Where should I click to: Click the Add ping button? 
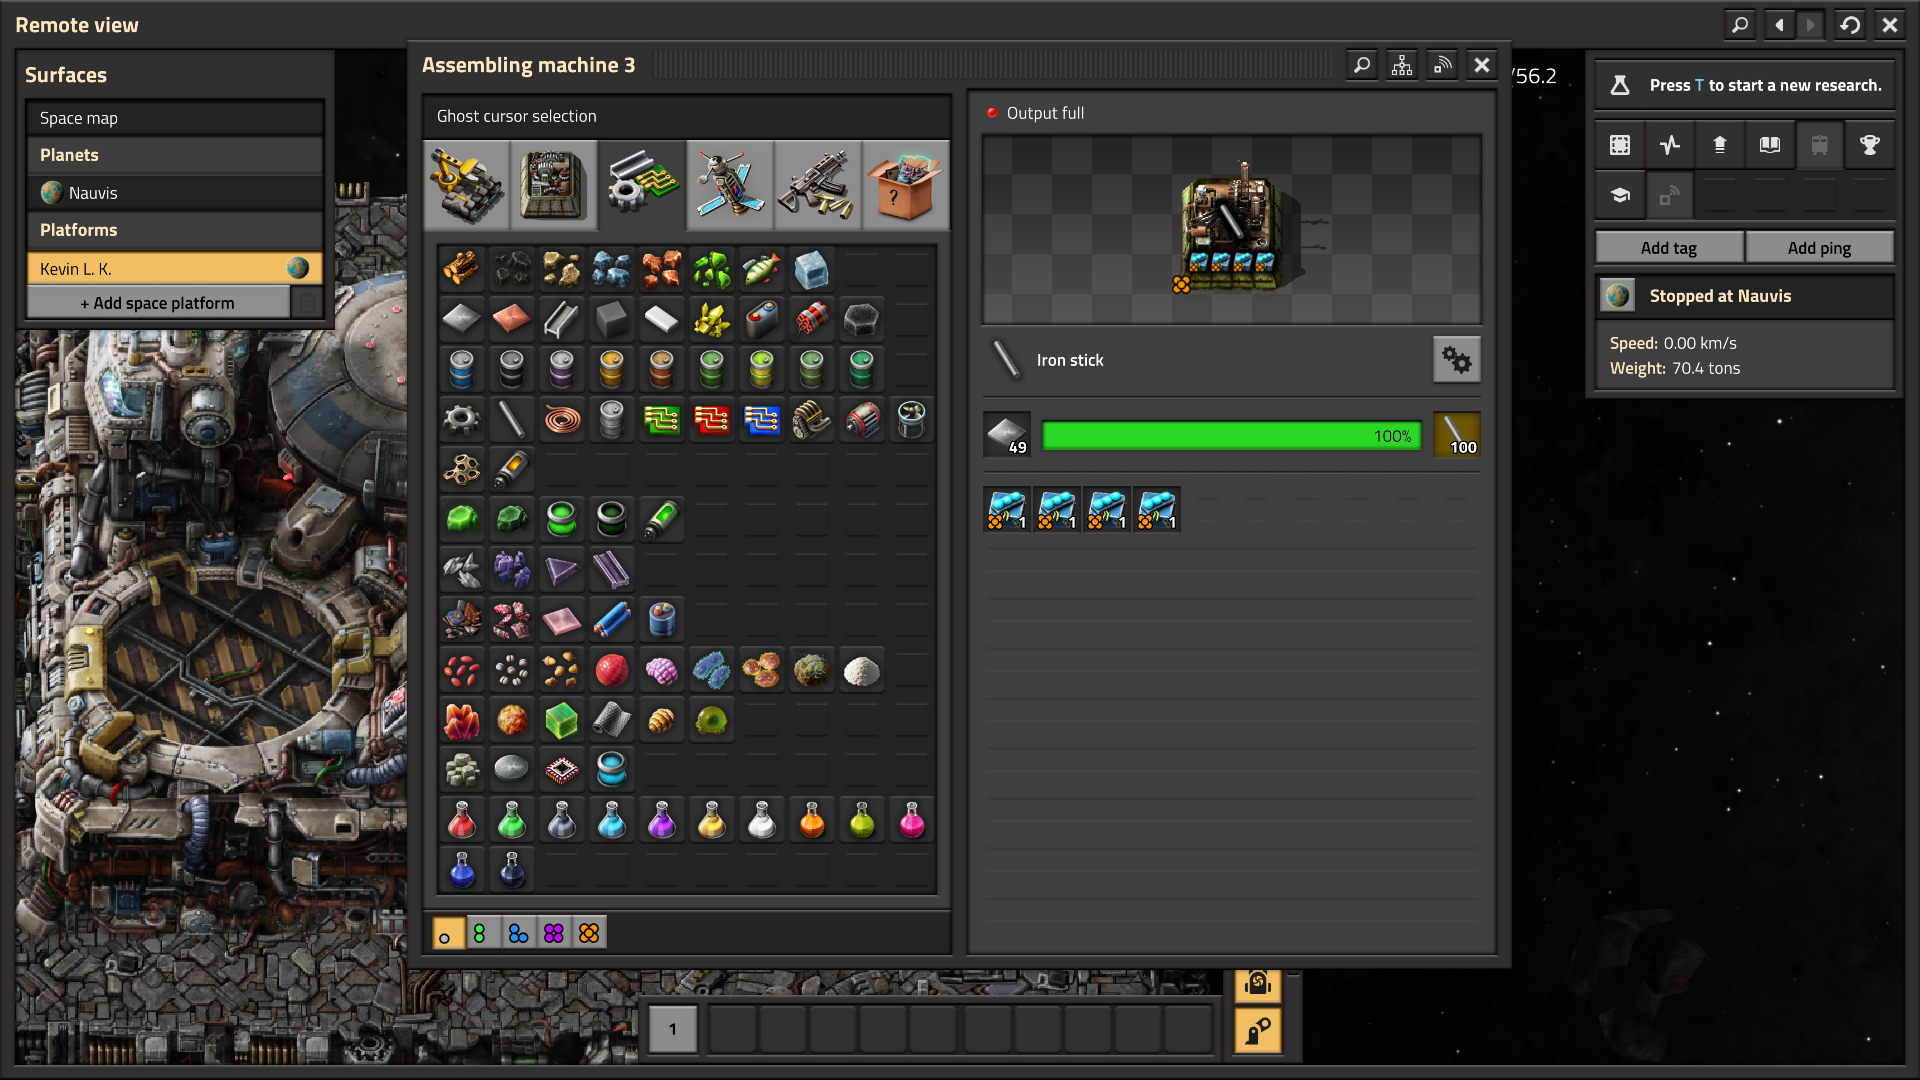1819,248
